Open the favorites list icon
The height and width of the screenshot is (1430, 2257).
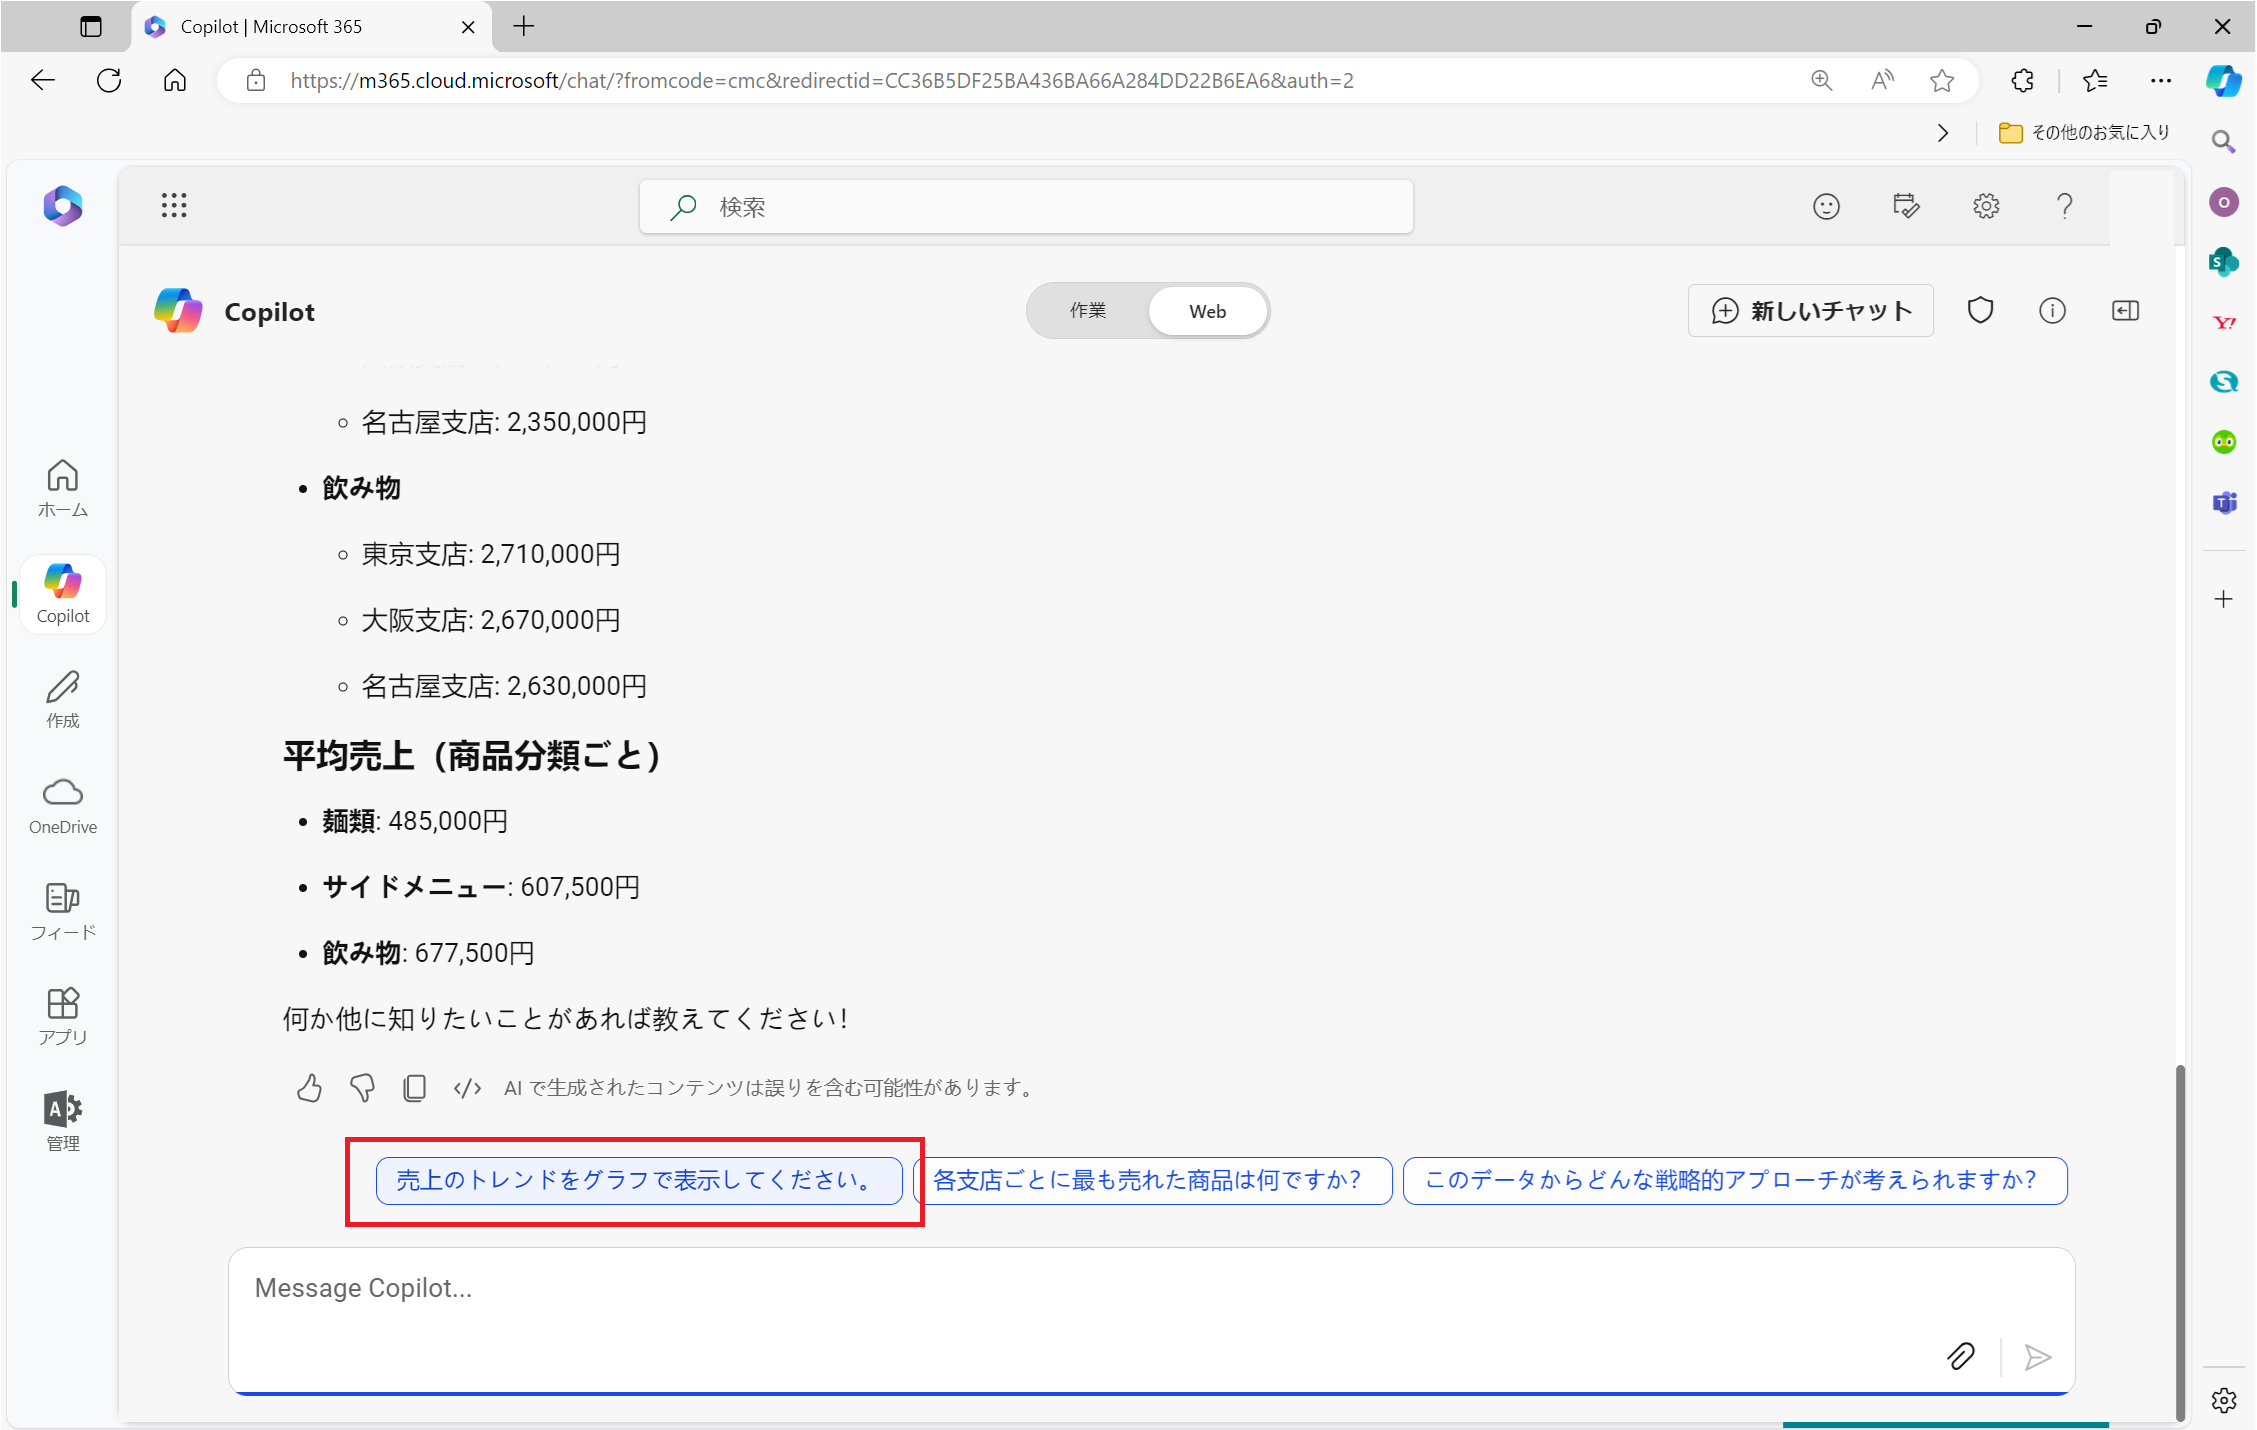pos(2095,80)
